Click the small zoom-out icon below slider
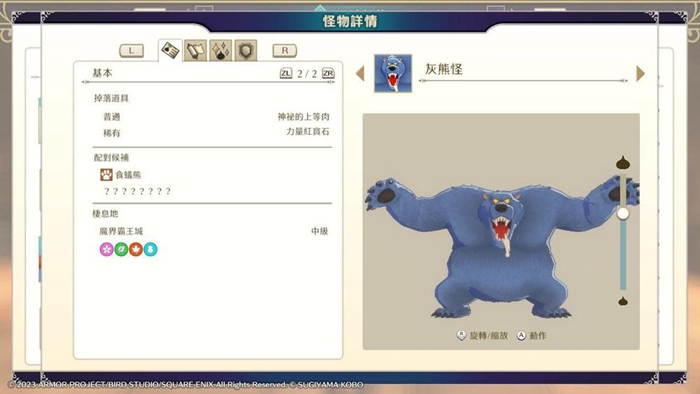Image resolution: width=700 pixels, height=394 pixels. pyautogui.click(x=623, y=301)
